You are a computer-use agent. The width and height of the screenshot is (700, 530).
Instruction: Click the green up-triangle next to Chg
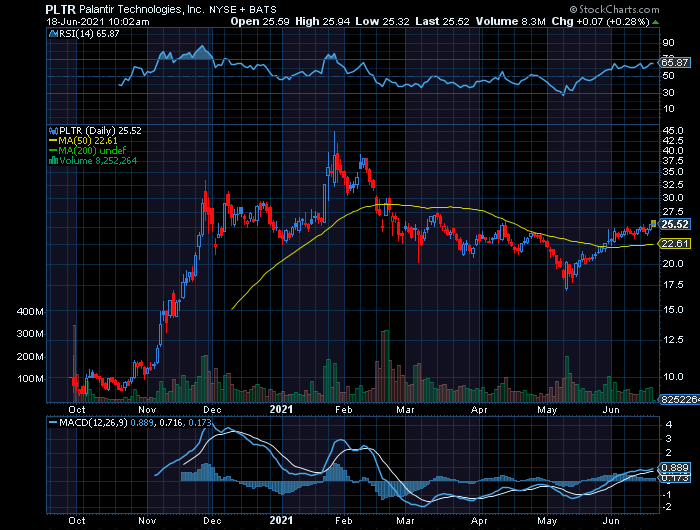(655, 22)
